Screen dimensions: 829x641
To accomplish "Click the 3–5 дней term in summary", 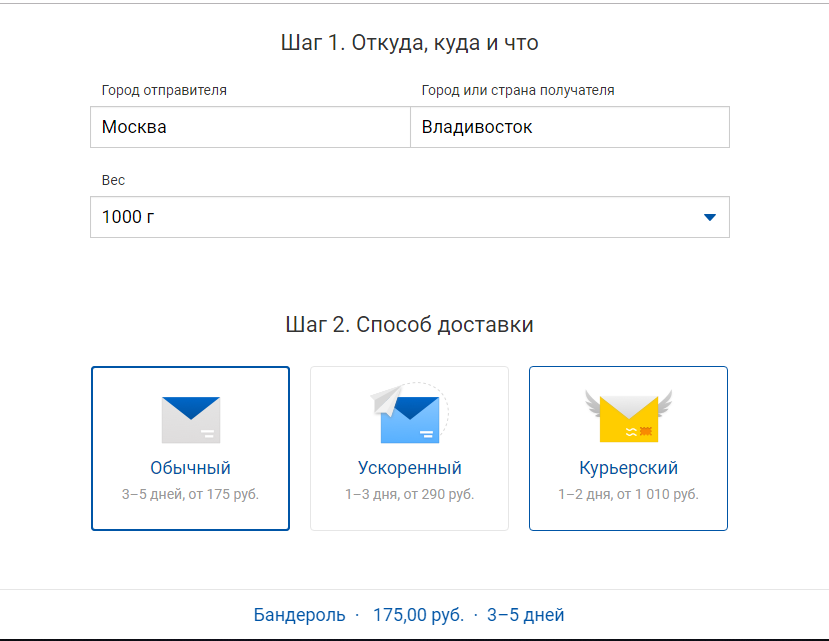I will (x=526, y=615).
